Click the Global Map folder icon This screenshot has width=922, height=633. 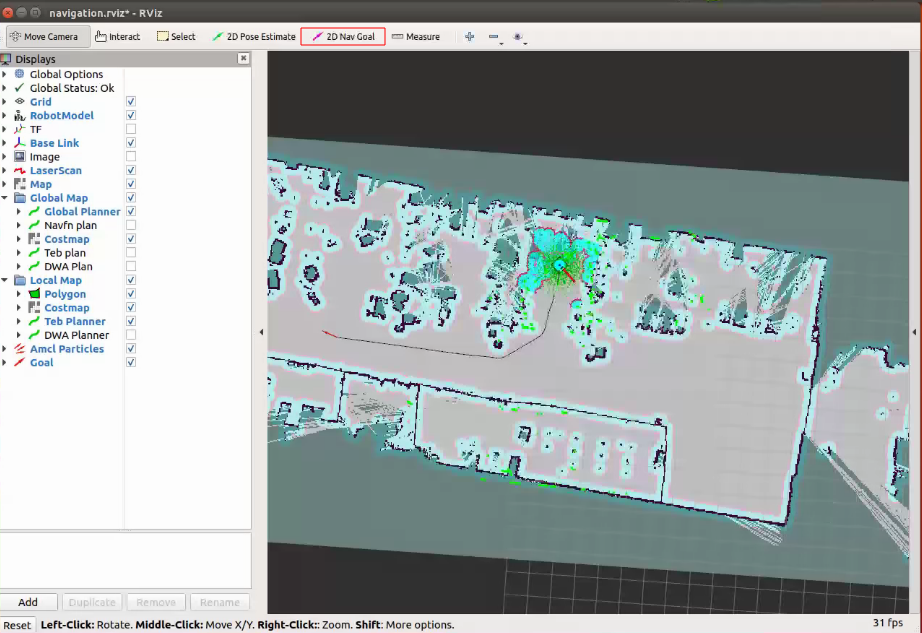pyautogui.click(x=19, y=197)
